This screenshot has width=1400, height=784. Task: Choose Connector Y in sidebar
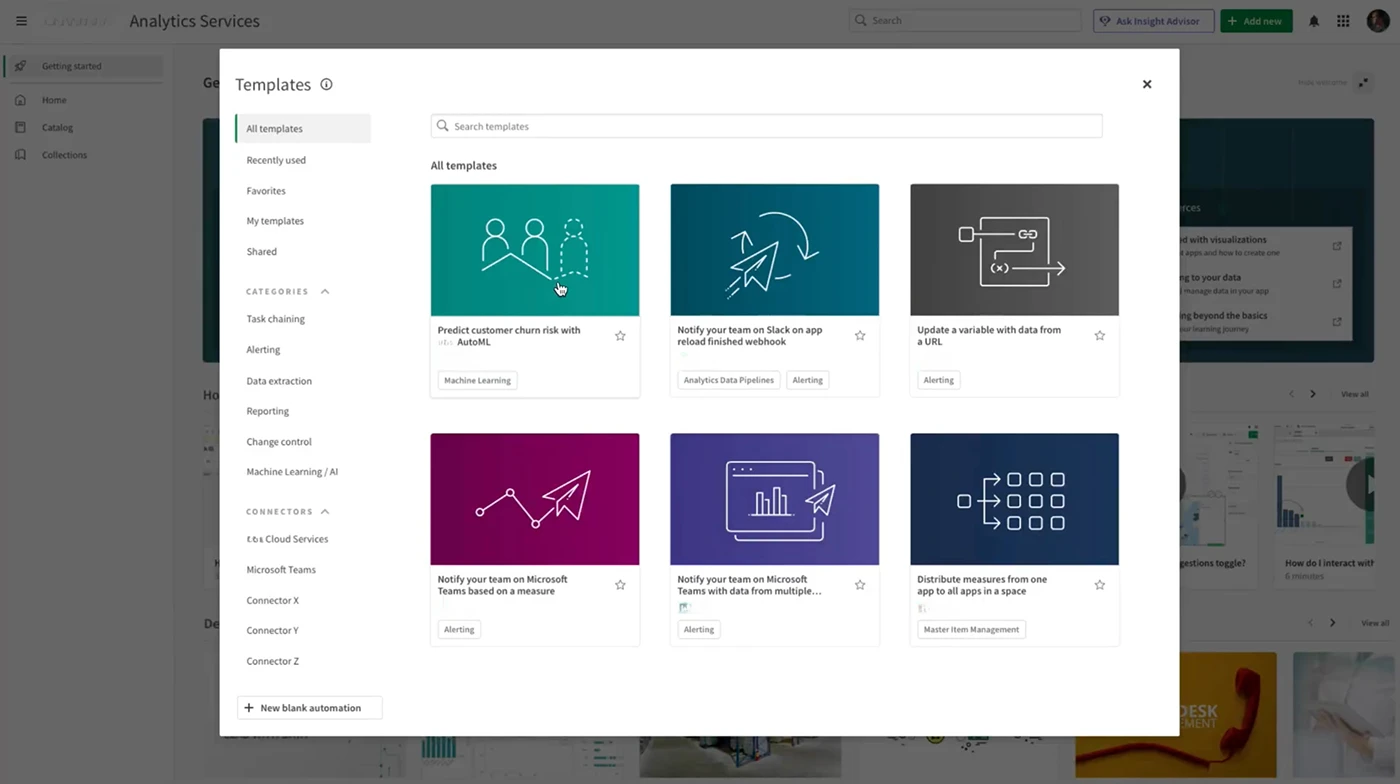(x=273, y=631)
